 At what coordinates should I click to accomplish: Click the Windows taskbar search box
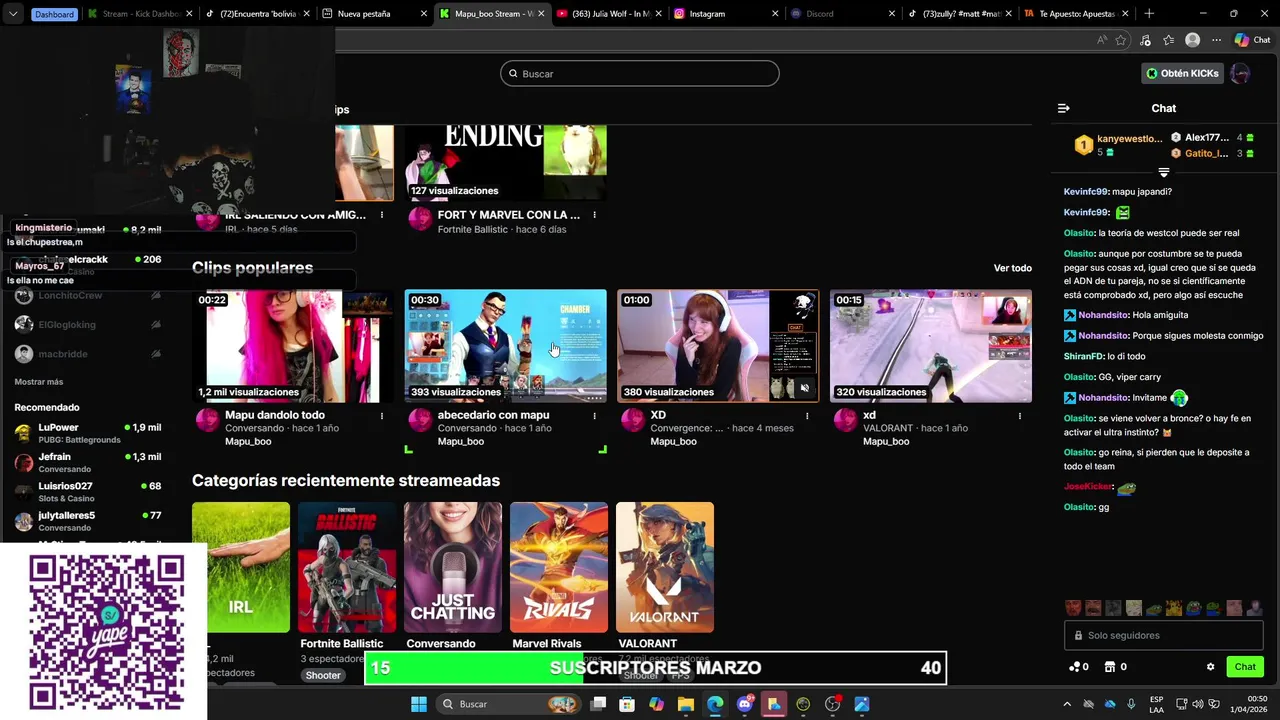510,704
